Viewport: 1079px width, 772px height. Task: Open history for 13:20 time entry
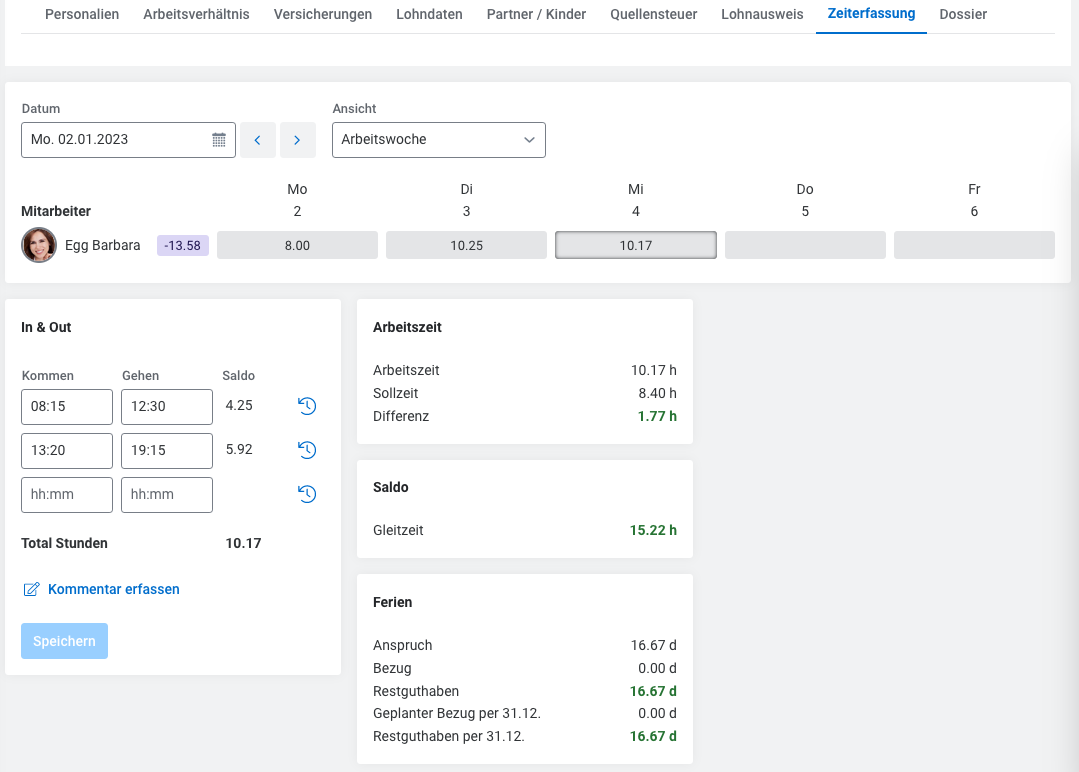point(307,450)
